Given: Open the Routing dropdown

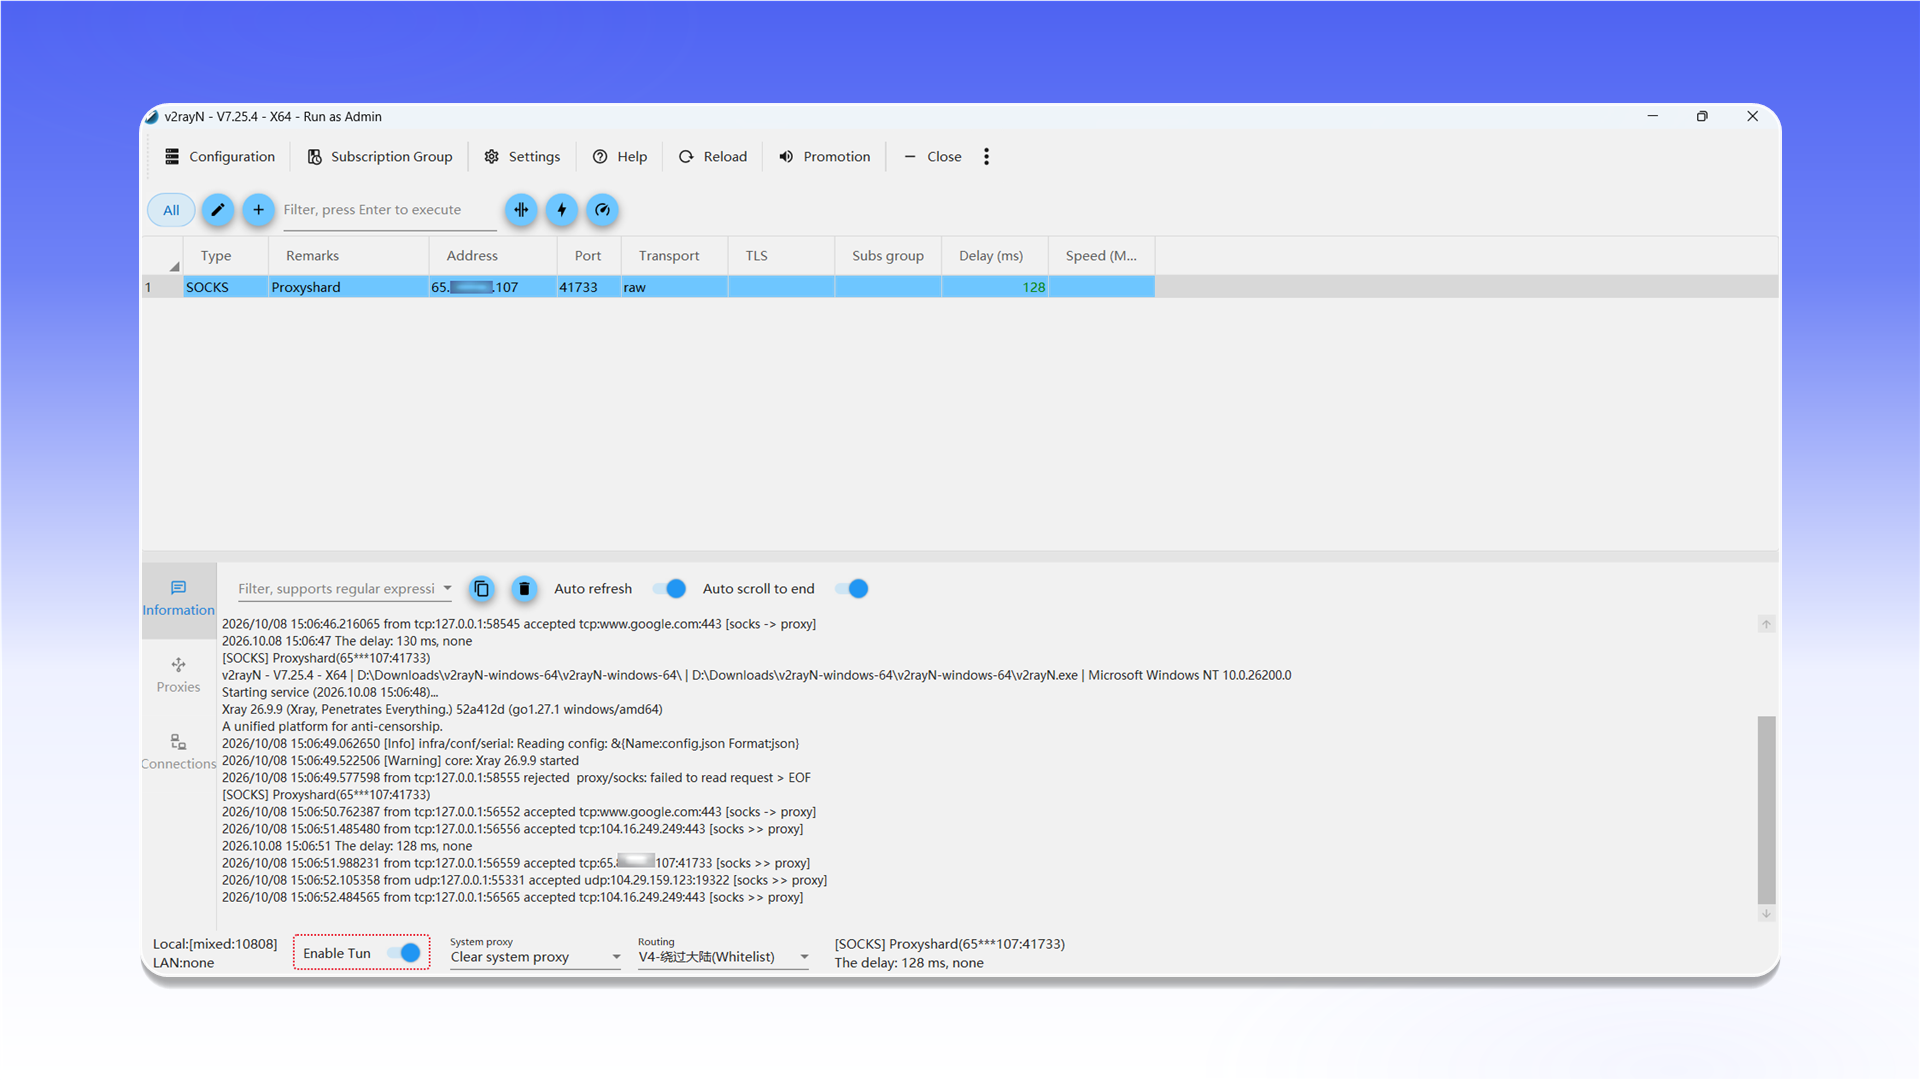Looking at the screenshot, I should pyautogui.click(x=723, y=957).
